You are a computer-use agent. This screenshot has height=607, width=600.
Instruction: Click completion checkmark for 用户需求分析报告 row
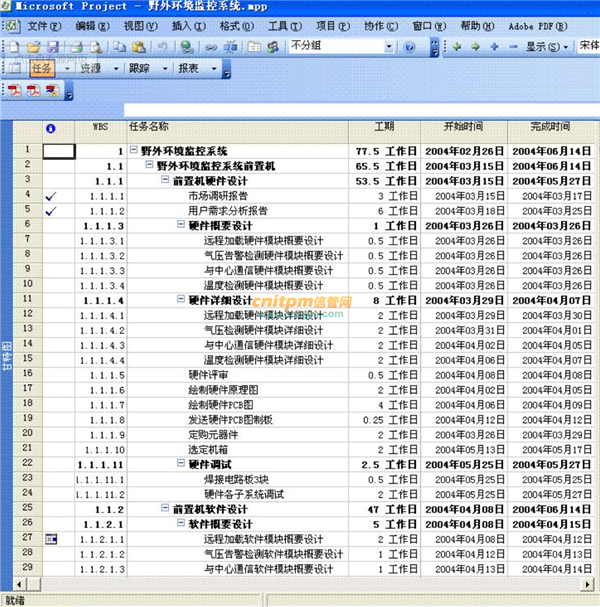pos(52,211)
